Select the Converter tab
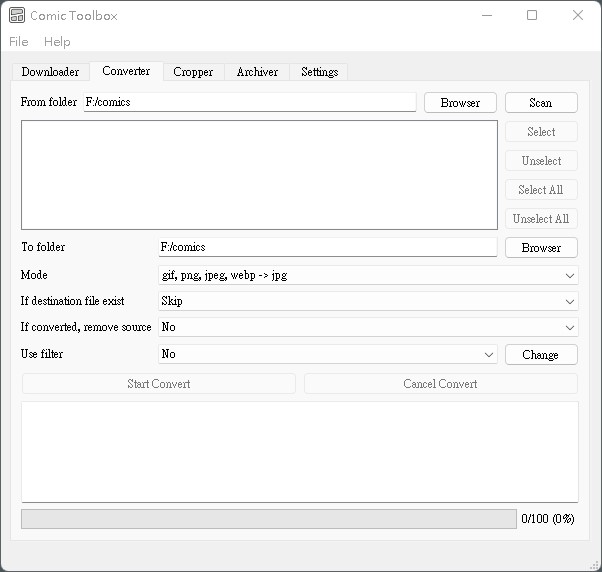The width and height of the screenshot is (602, 572). tap(126, 71)
